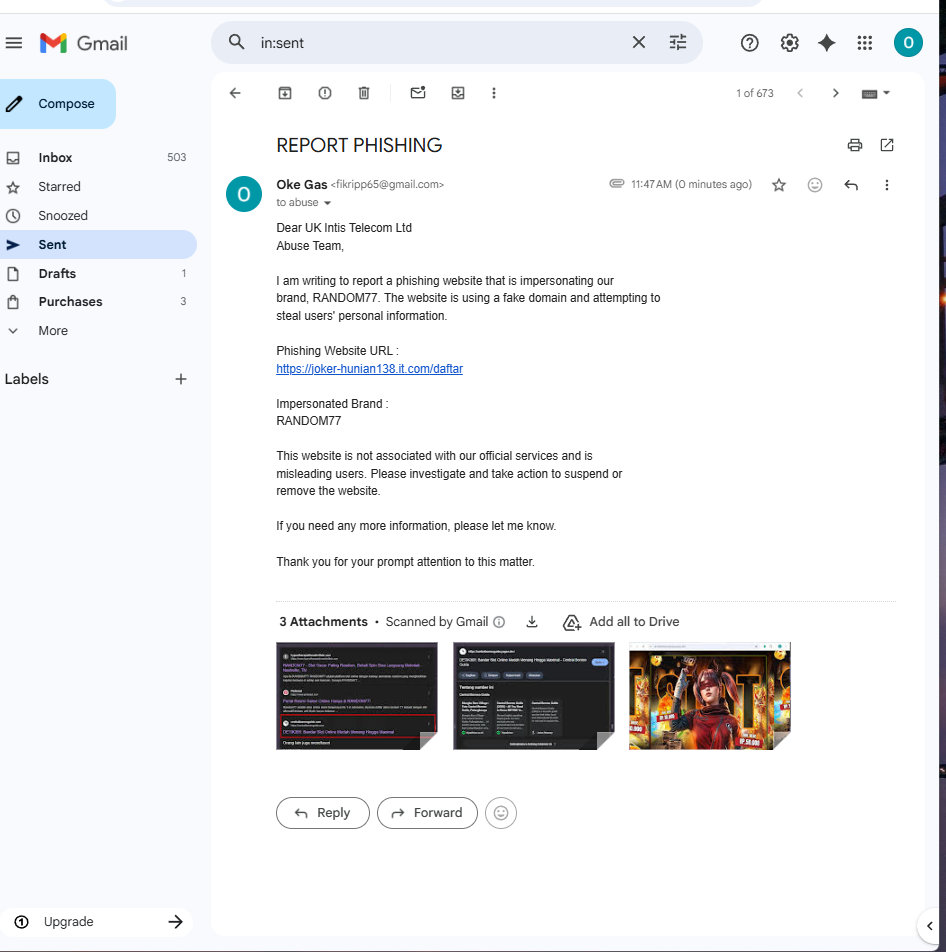Open second attachment dark page screenshot
Screen dimensions: 946x952
(533, 696)
